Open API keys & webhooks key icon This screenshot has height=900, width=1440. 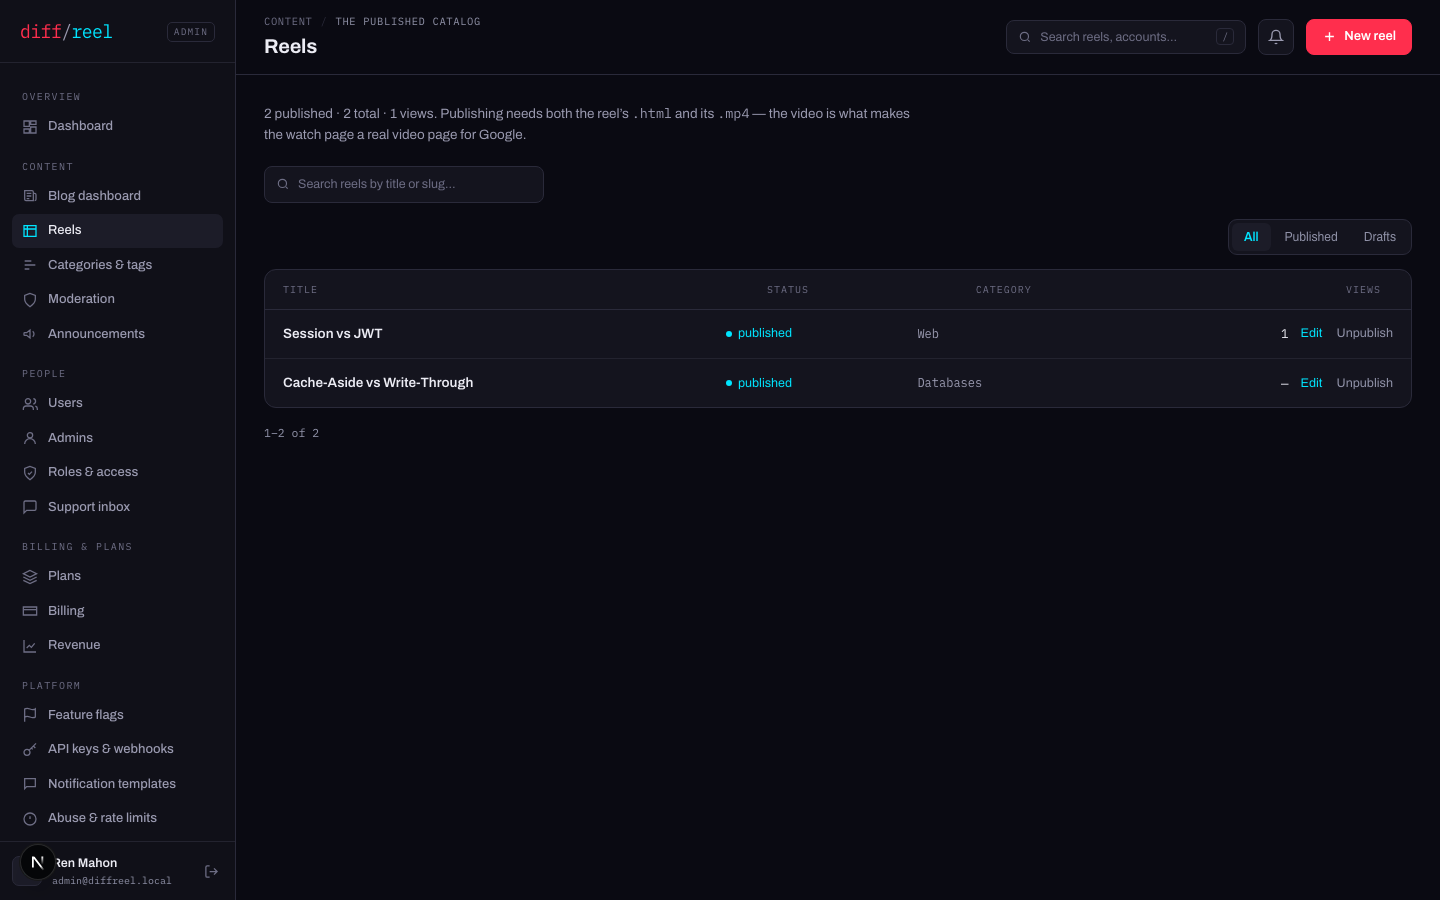(30, 750)
